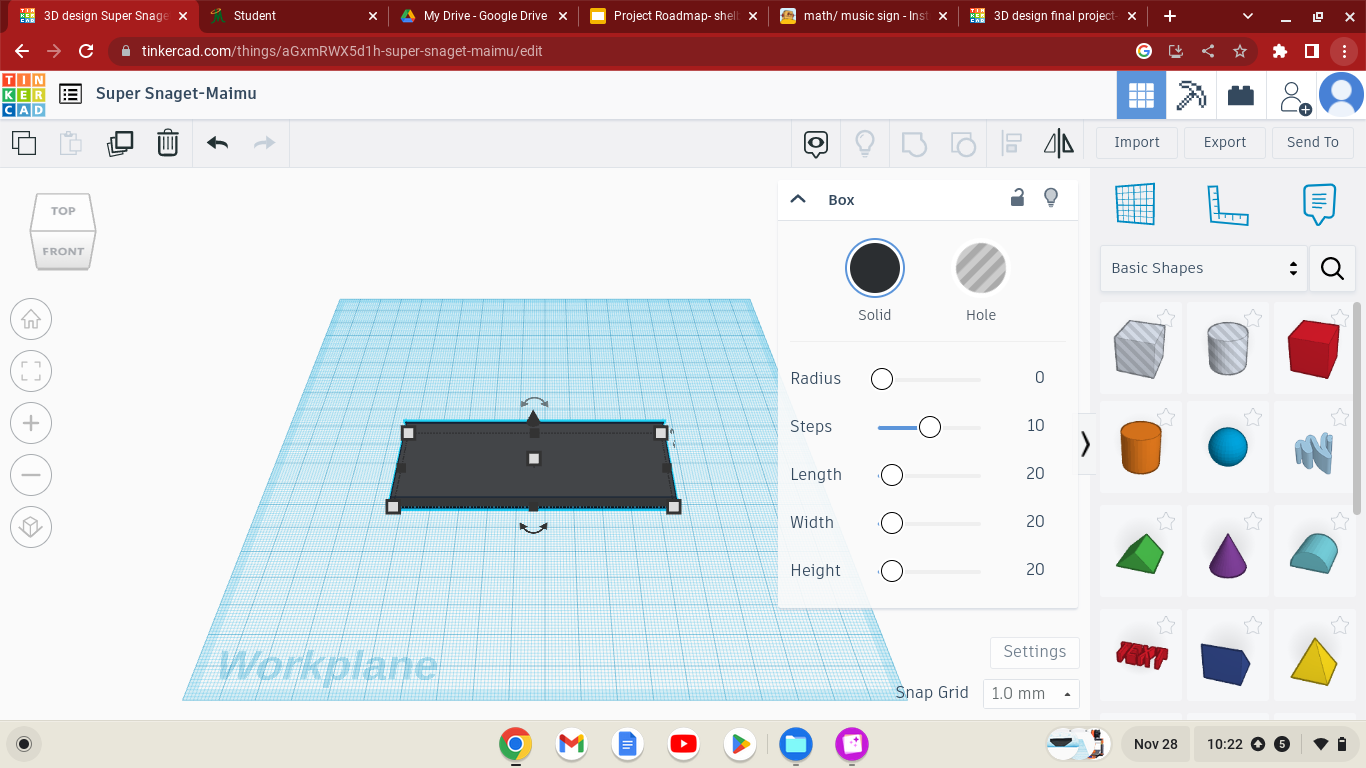Screen dimensions: 1366x768
Task: Select the Ruler tool
Action: point(1228,203)
